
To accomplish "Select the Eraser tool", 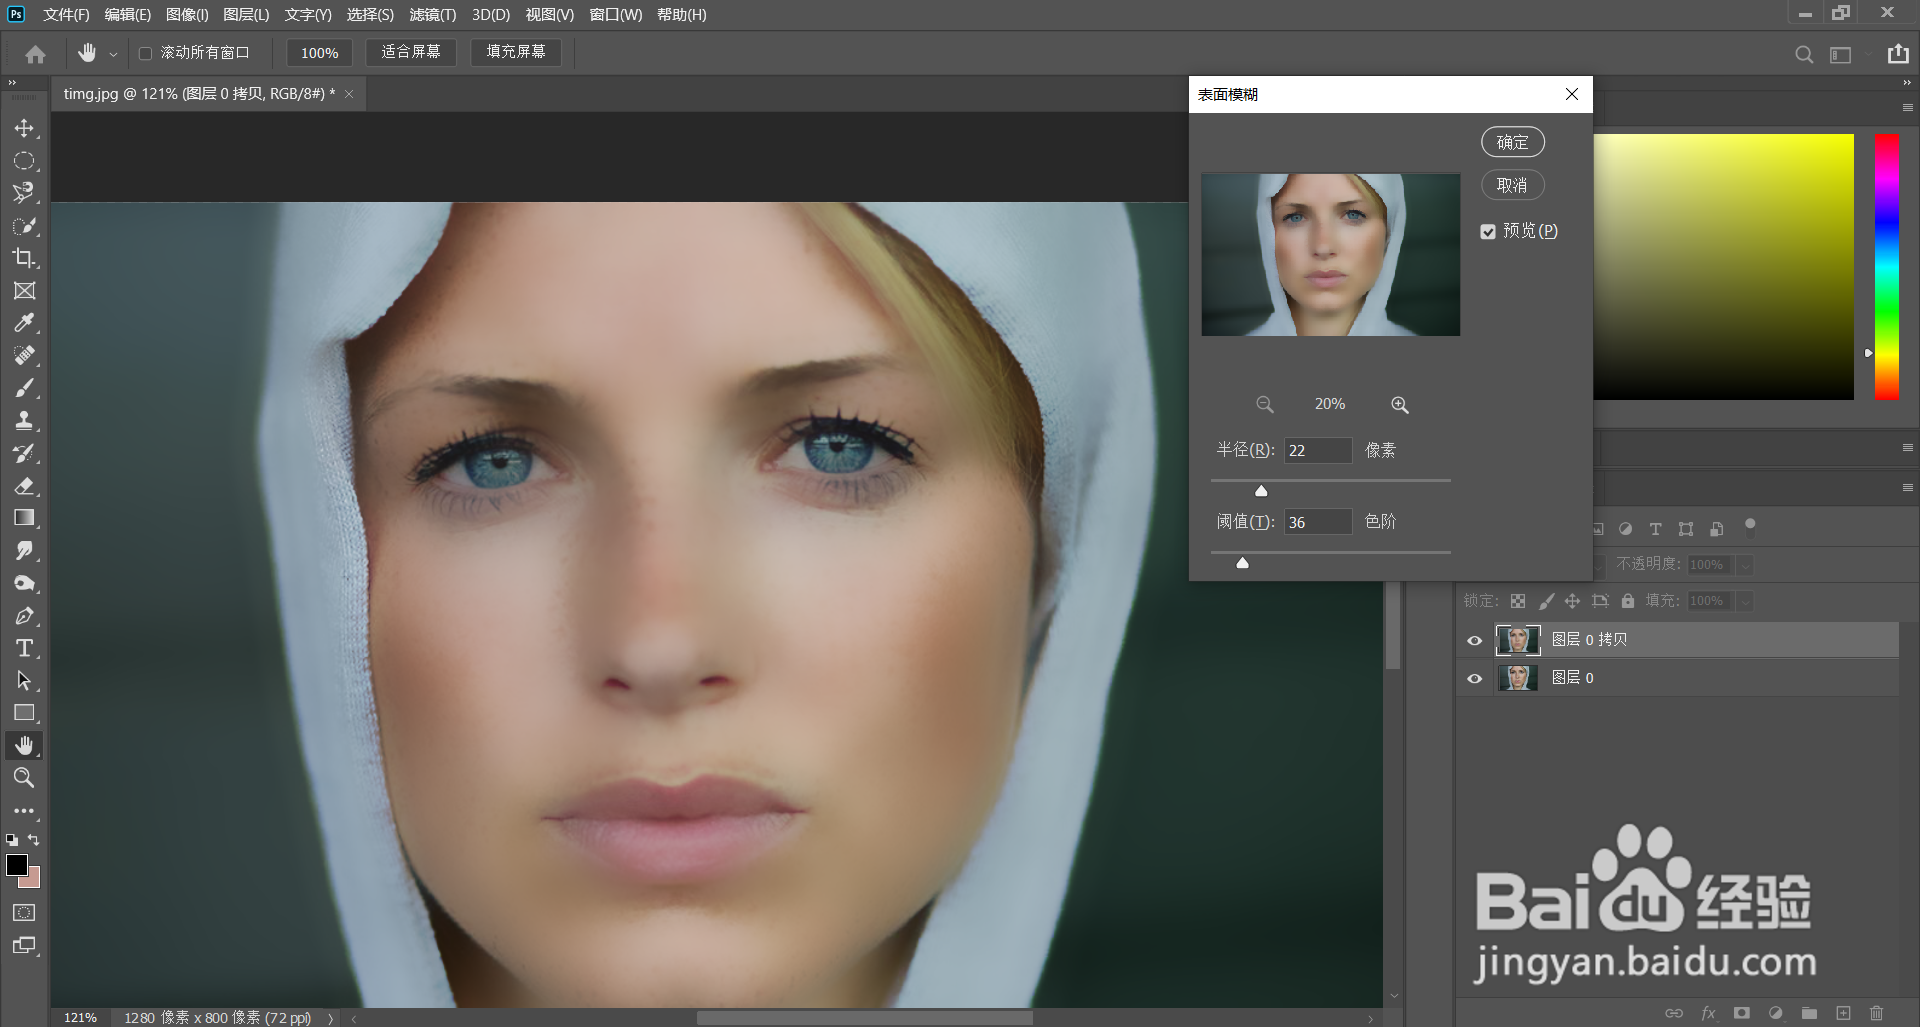I will tap(24, 486).
